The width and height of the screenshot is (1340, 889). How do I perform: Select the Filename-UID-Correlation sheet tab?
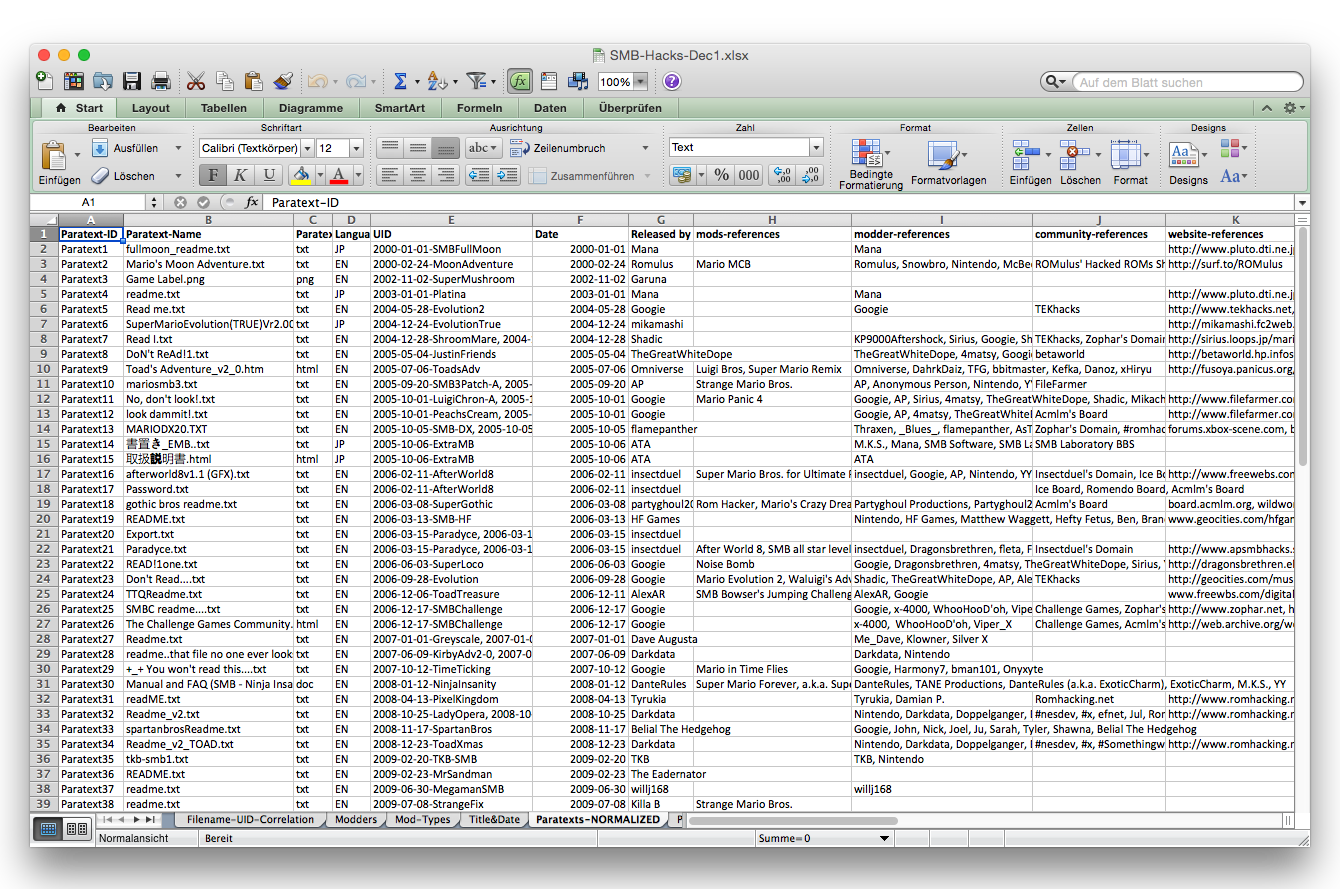pos(250,819)
